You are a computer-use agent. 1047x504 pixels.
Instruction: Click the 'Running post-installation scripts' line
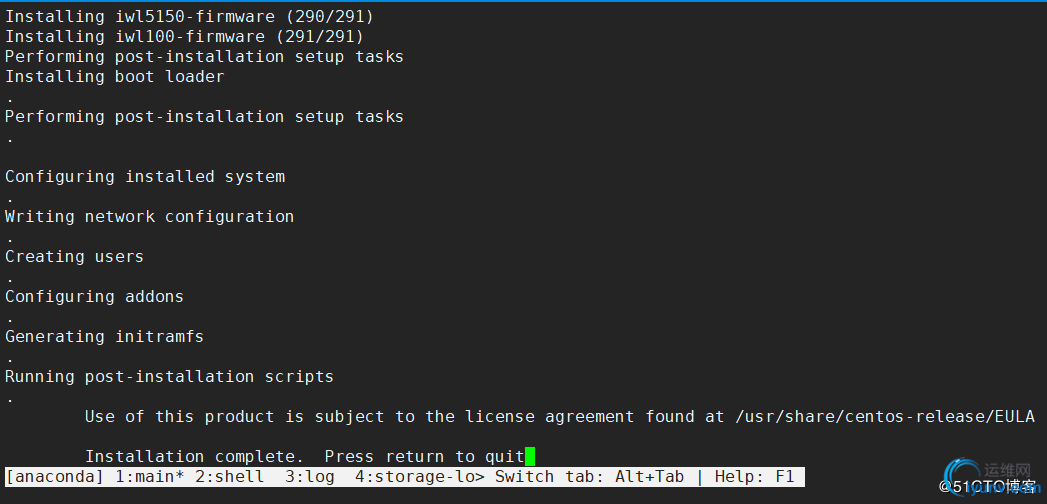pos(170,376)
